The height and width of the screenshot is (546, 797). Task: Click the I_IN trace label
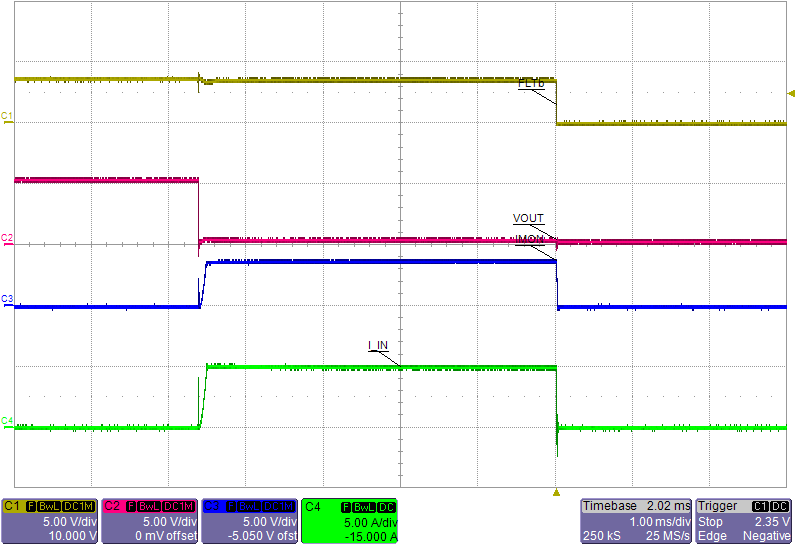(x=378, y=346)
